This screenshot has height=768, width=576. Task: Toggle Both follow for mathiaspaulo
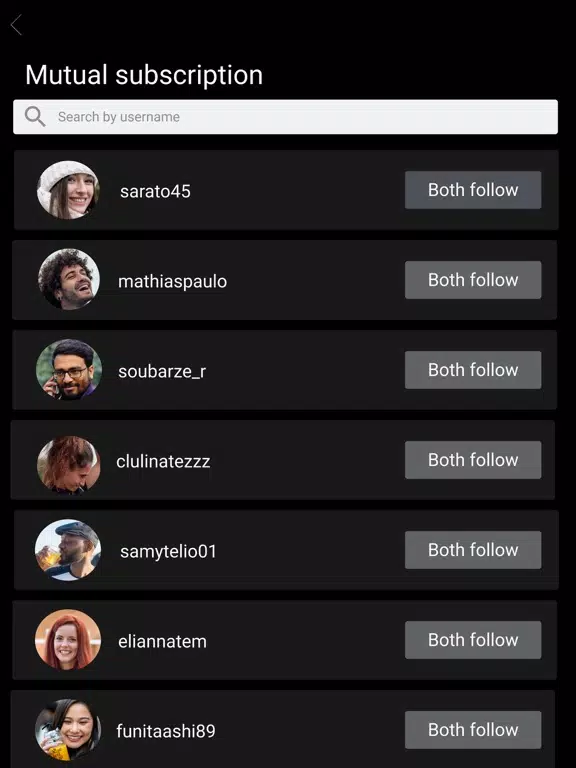coord(473,280)
